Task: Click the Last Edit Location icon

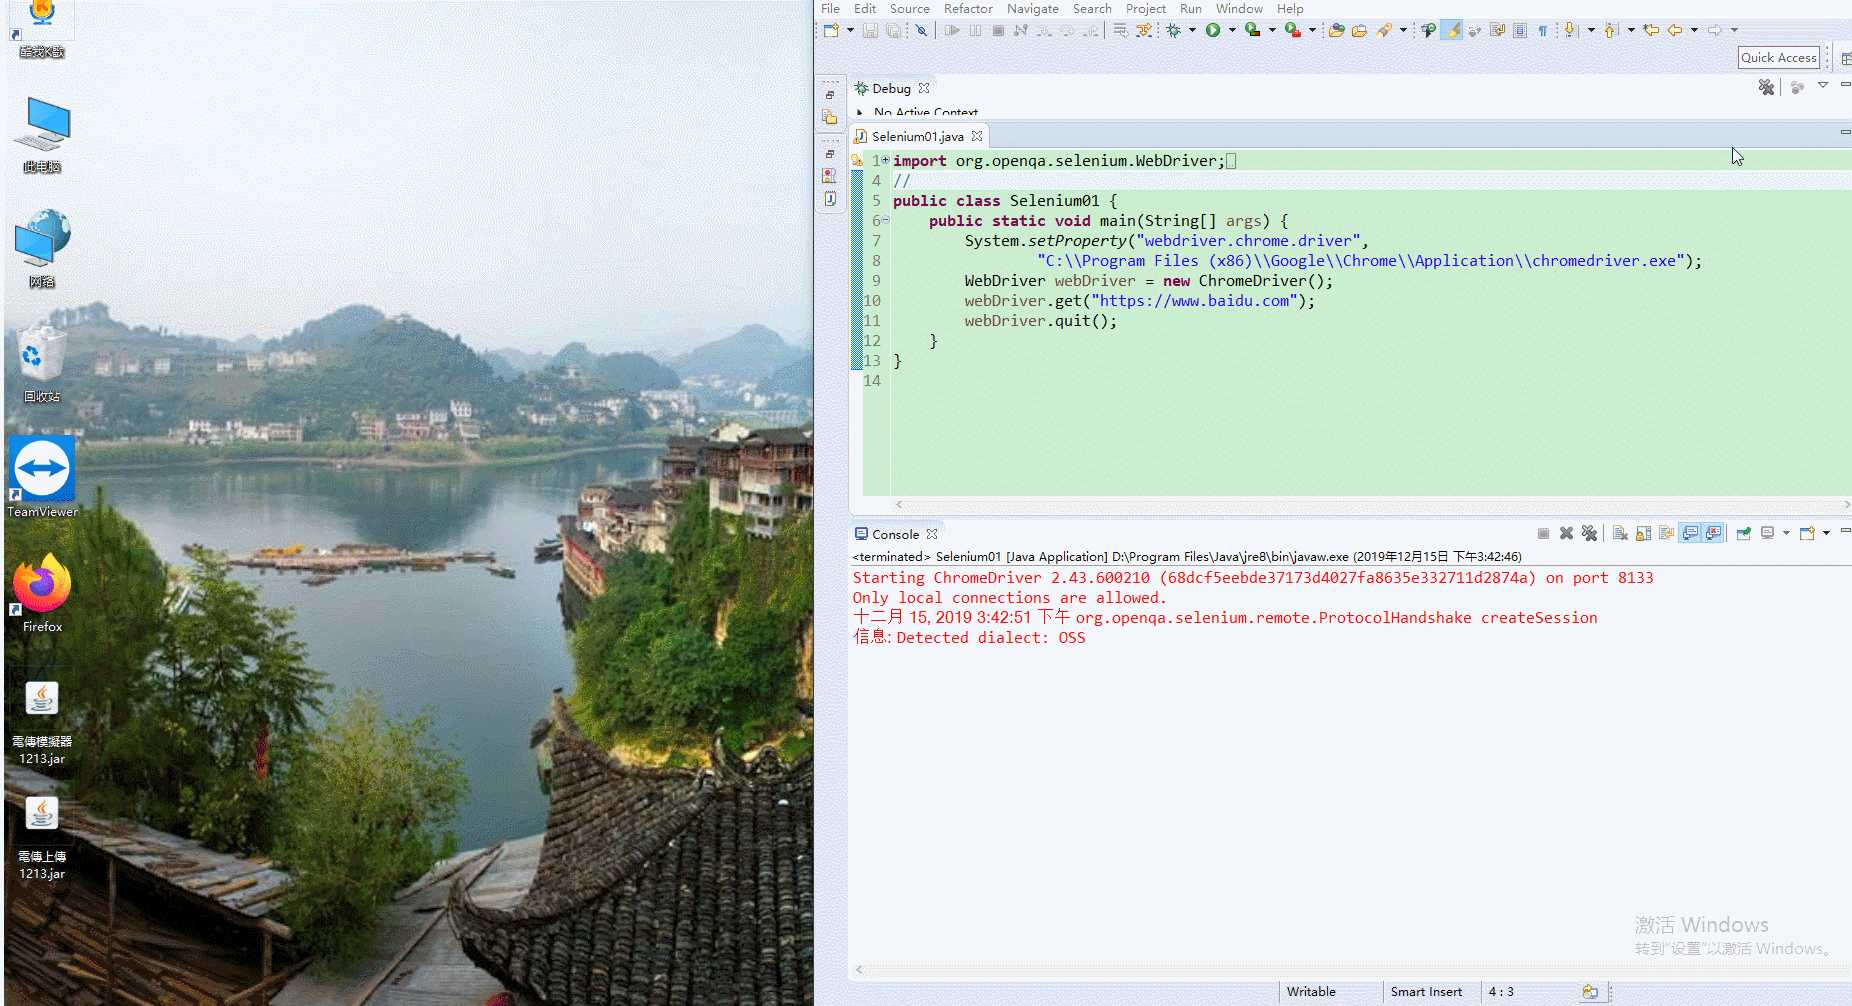Action: (x=1651, y=30)
